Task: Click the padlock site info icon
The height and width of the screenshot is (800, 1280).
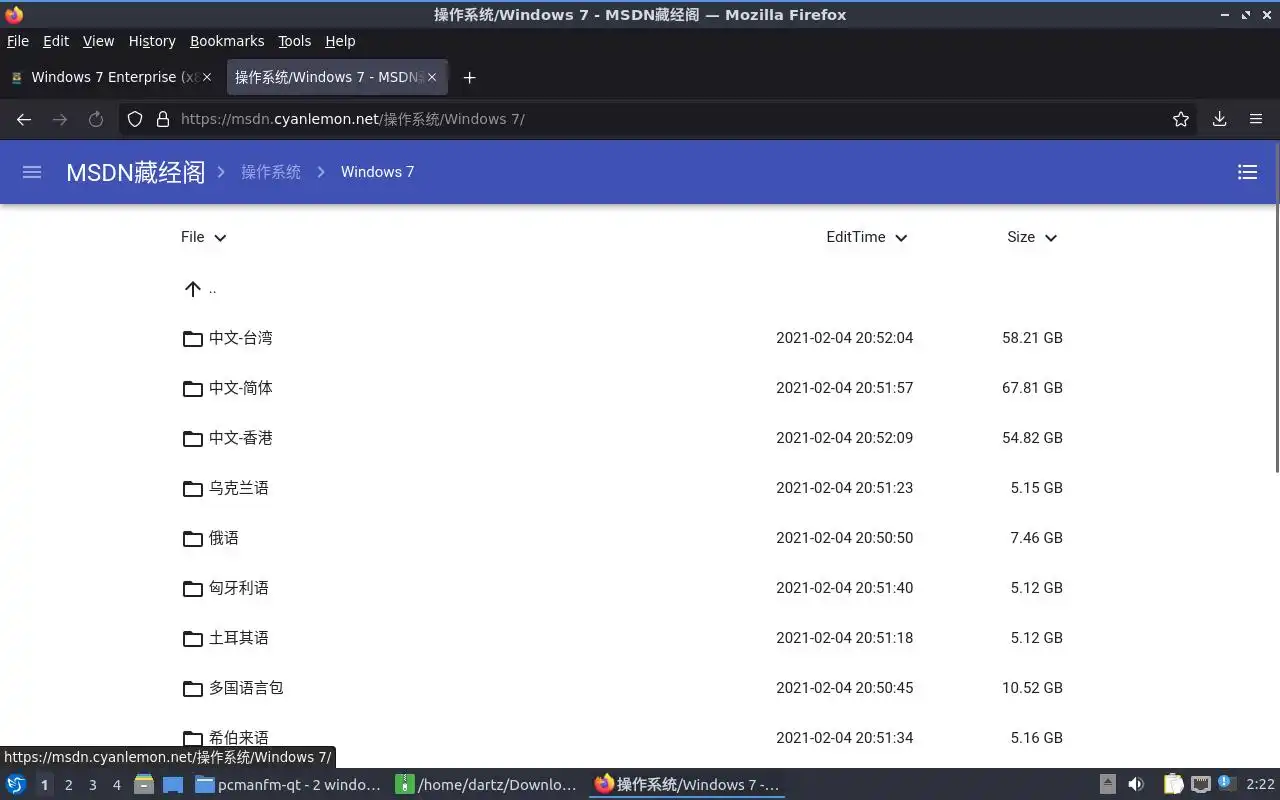Action: pos(163,119)
